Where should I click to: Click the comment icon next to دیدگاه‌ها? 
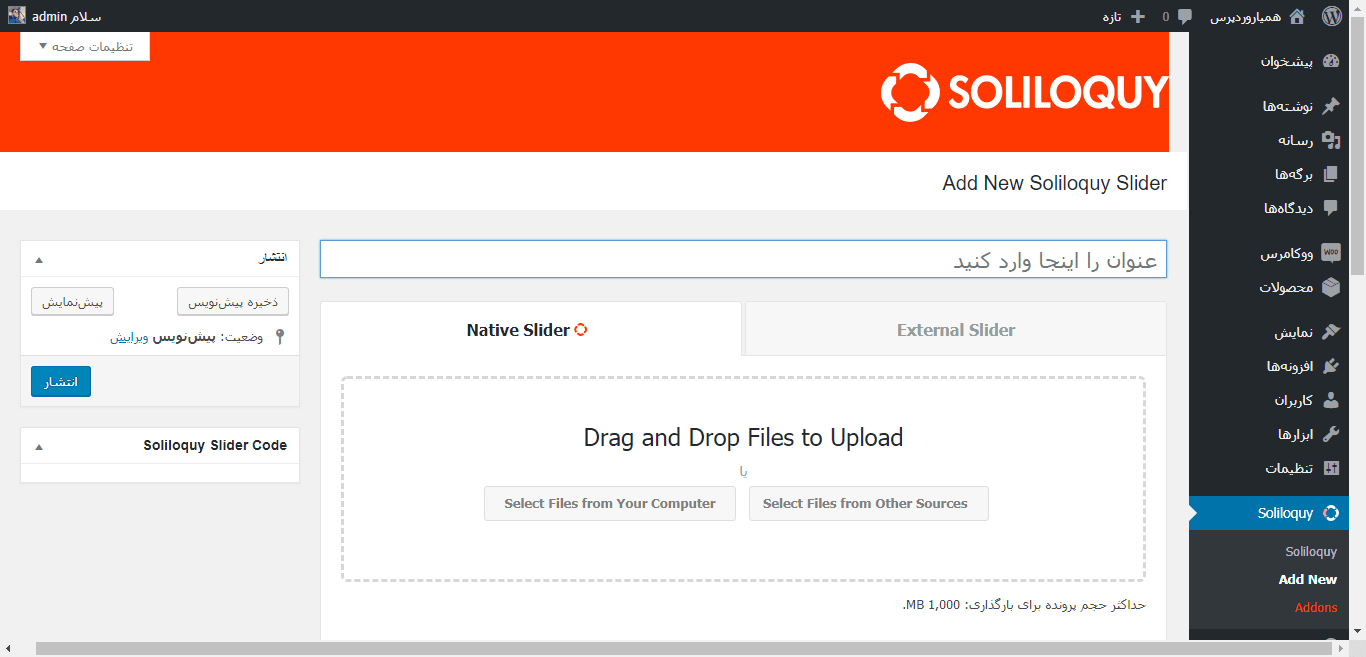[1330, 208]
